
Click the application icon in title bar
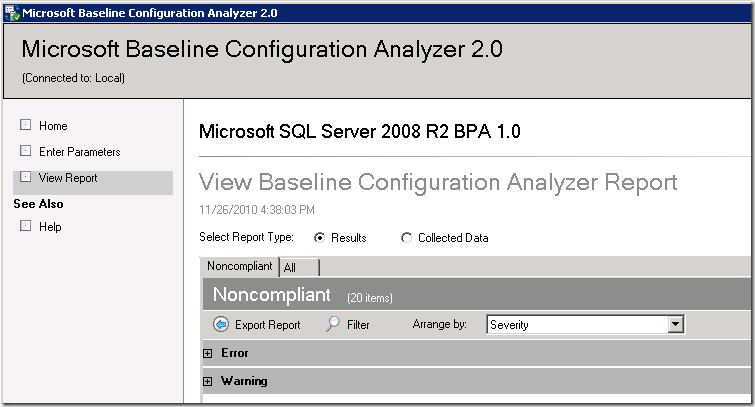[x=10, y=13]
